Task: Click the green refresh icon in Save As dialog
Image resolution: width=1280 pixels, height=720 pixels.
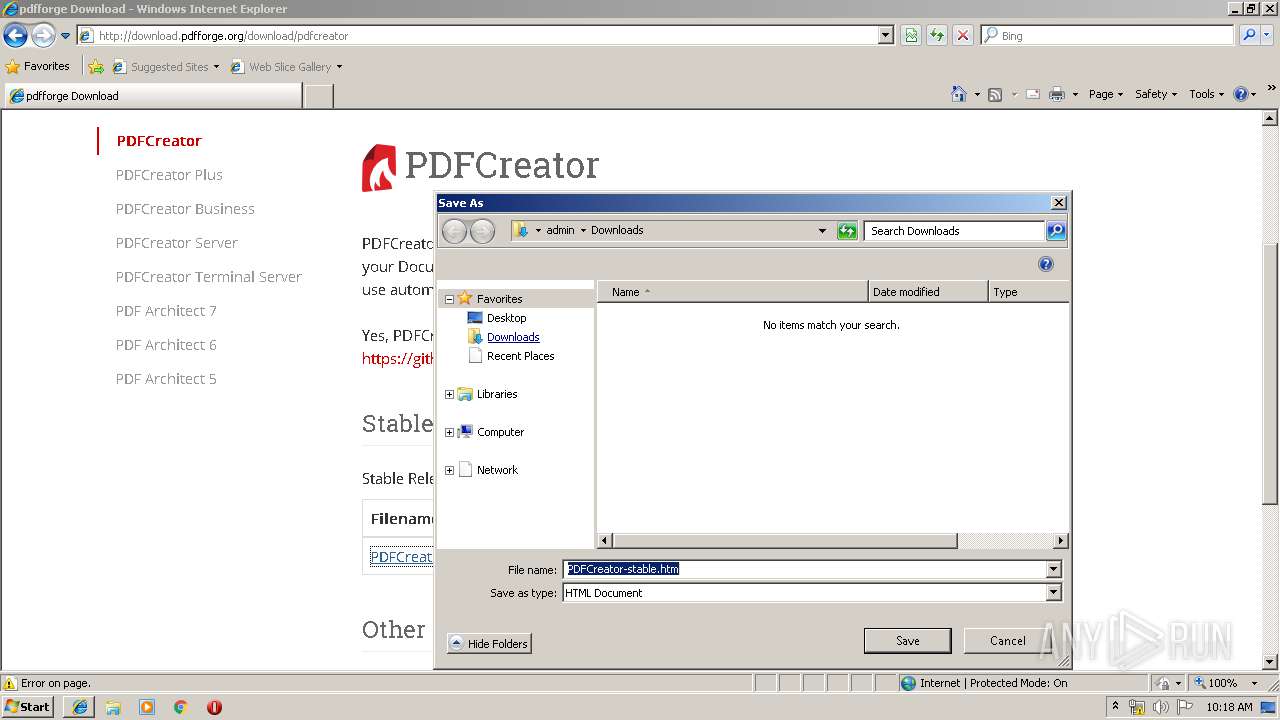Action: 847,231
